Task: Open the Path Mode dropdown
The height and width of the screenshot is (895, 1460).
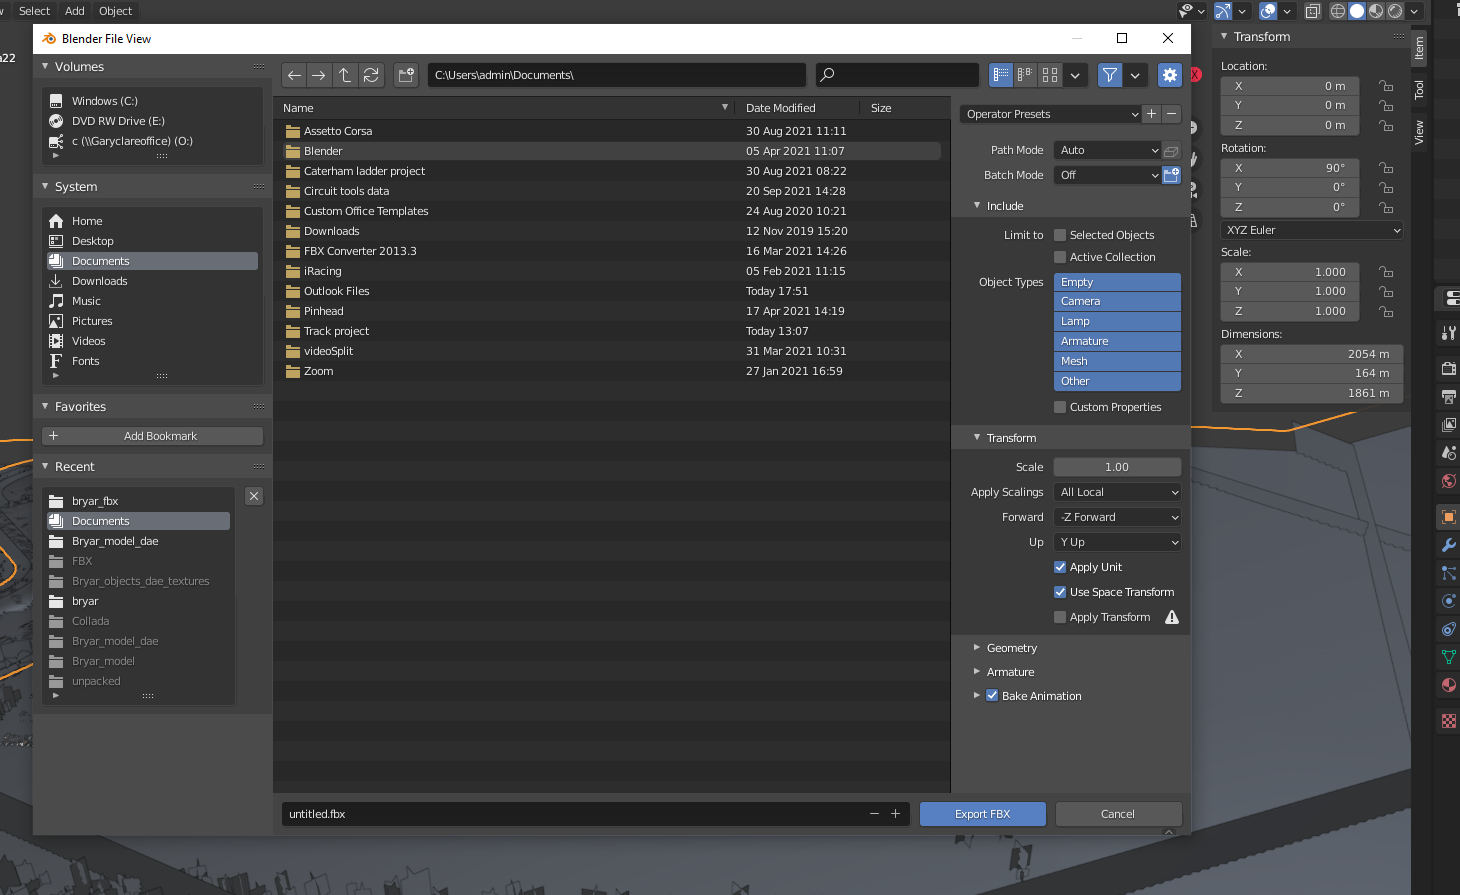Action: coord(1108,150)
